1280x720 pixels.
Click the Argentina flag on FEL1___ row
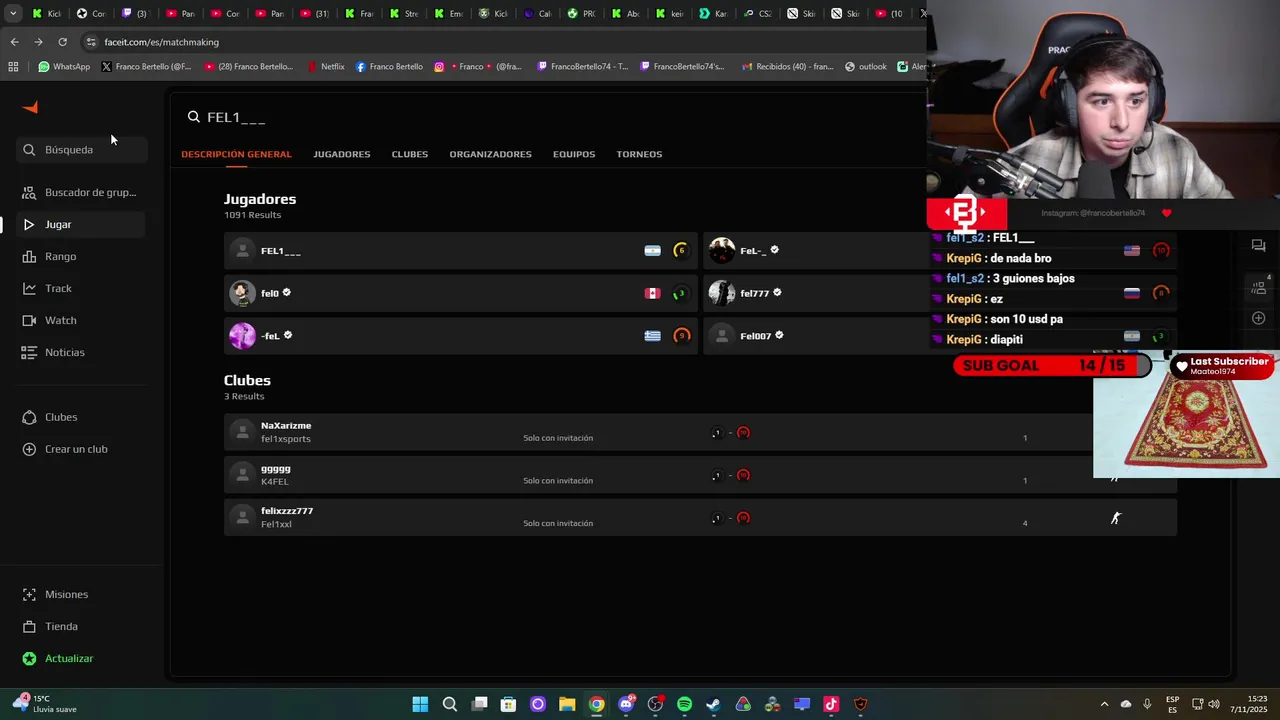pos(652,251)
